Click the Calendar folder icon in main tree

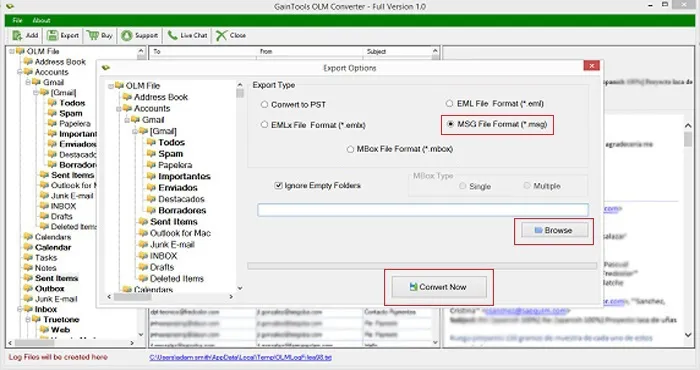pyautogui.click(x=29, y=247)
